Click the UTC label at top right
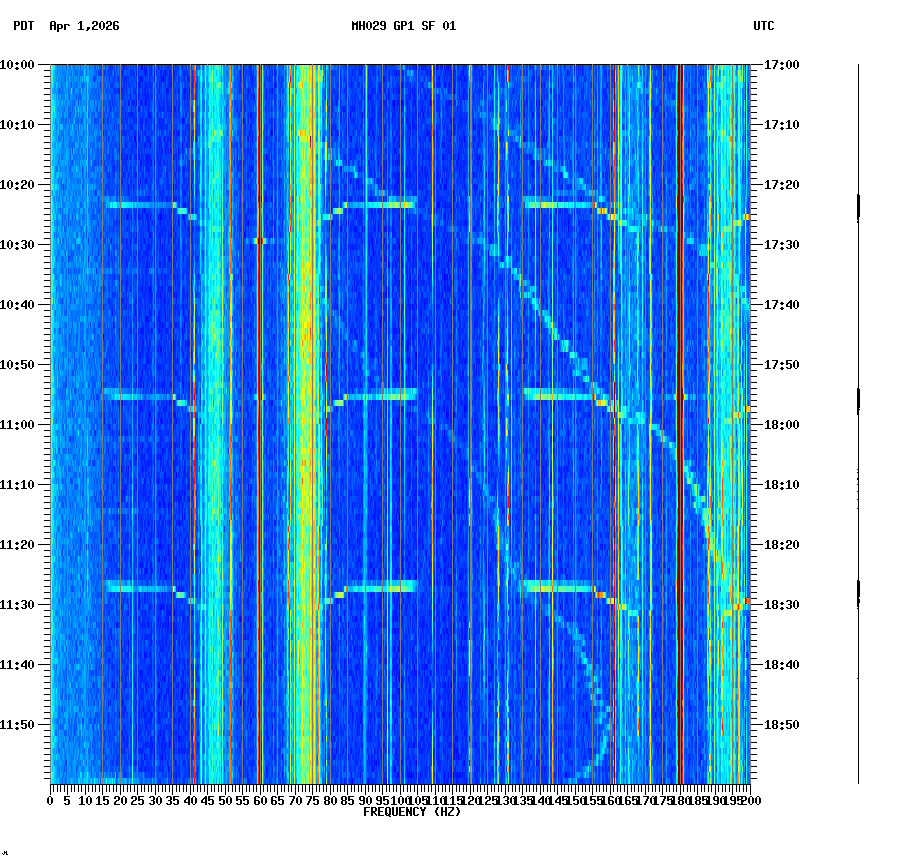Image resolution: width=902 pixels, height=864 pixels. point(765,27)
